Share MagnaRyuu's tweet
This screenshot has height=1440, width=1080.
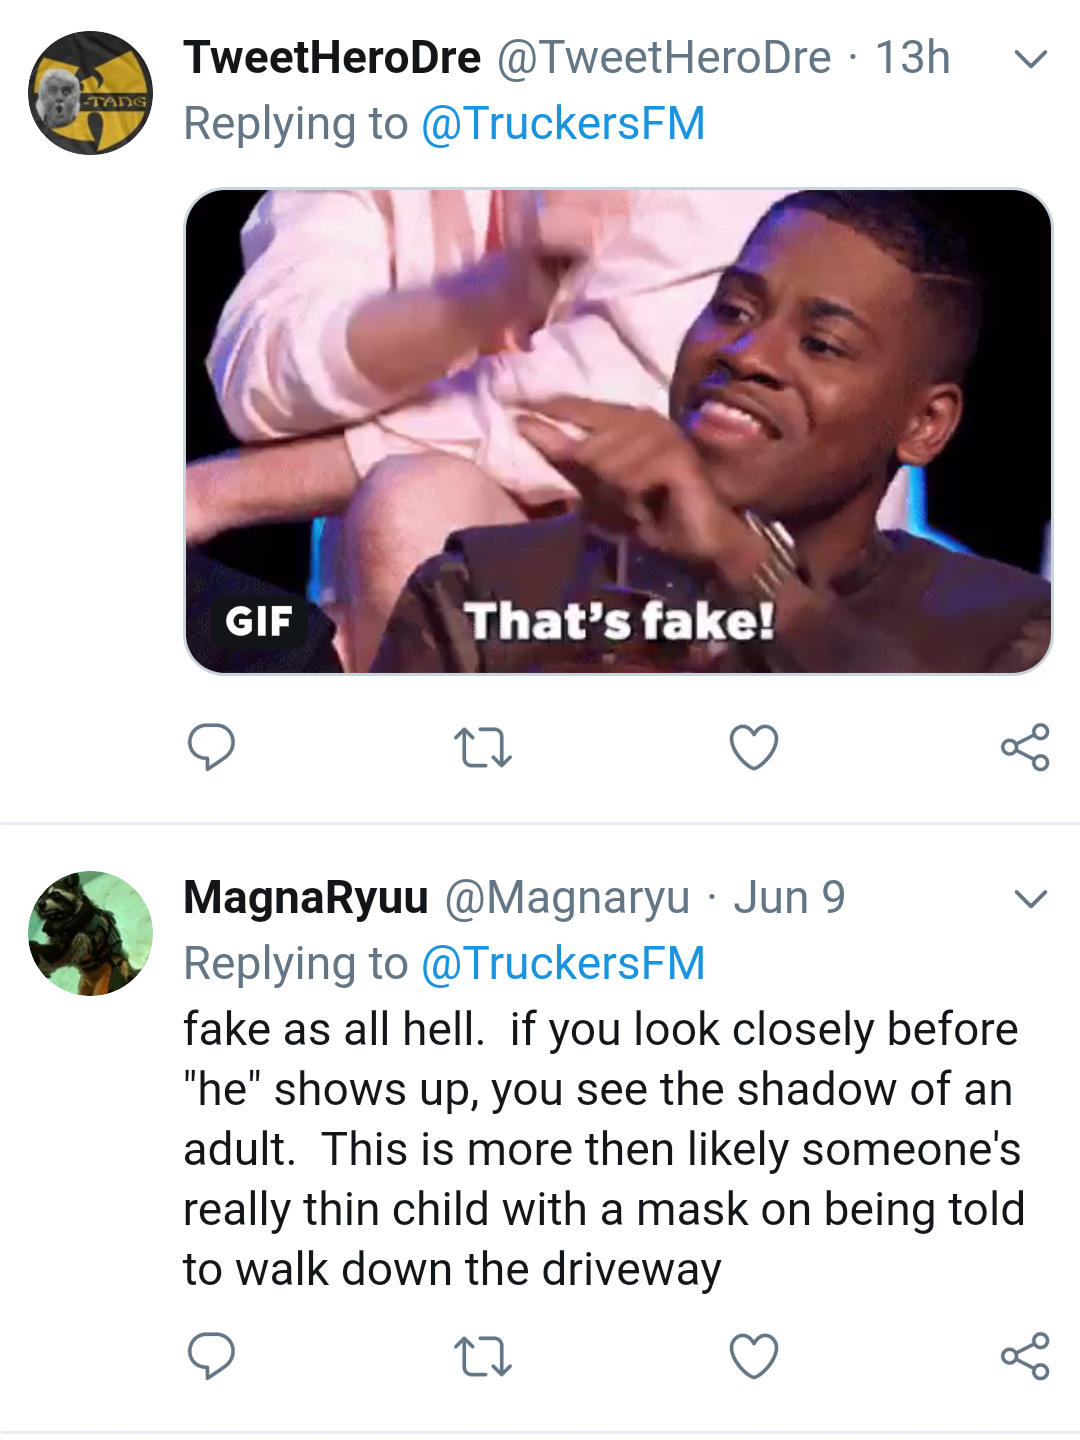(1025, 1357)
